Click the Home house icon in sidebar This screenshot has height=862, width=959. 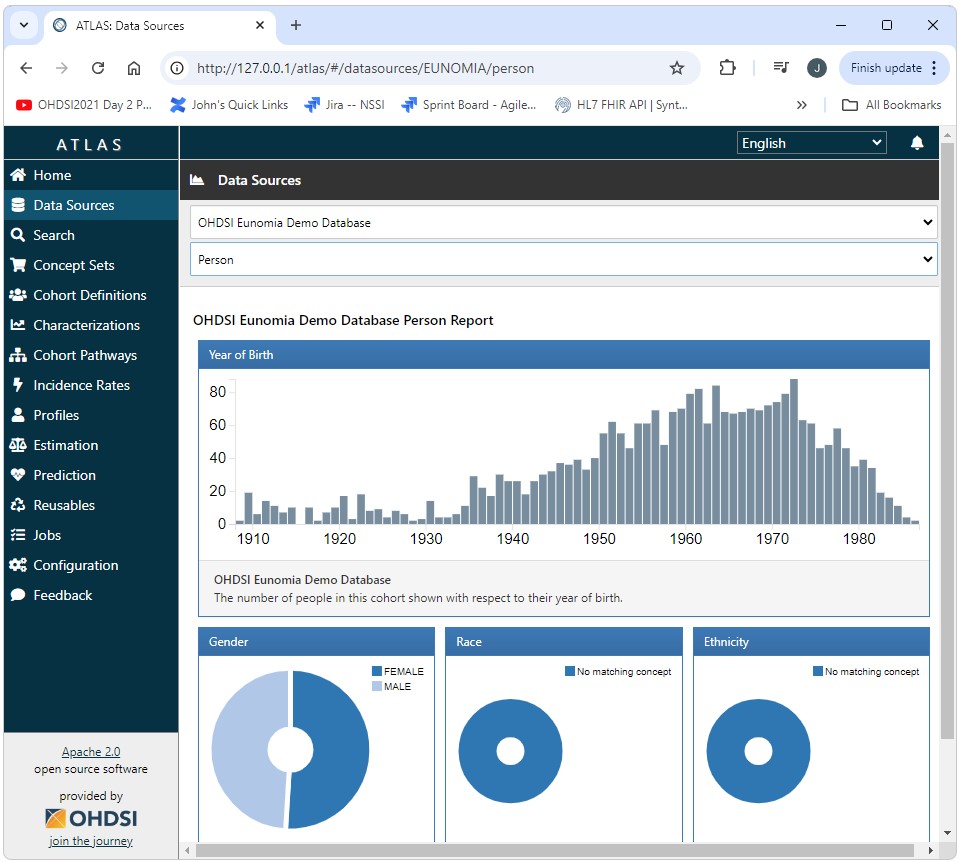click(18, 175)
